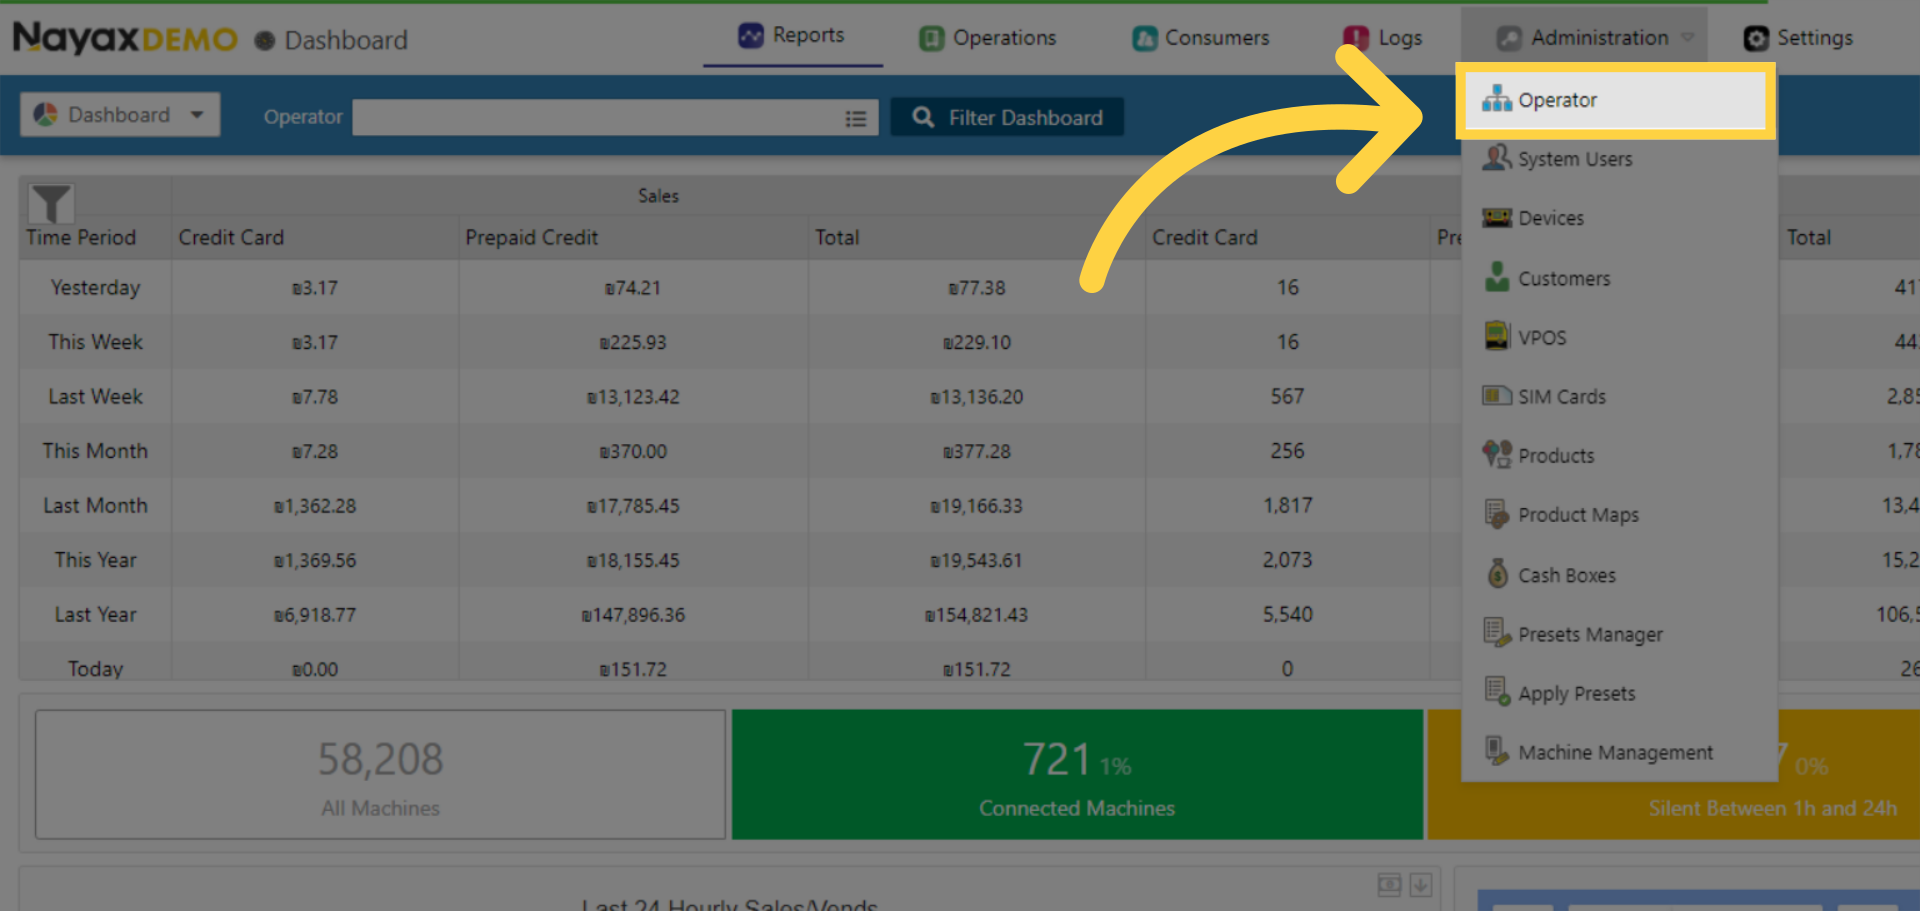Click the Consumers teal icon

coord(1144,38)
